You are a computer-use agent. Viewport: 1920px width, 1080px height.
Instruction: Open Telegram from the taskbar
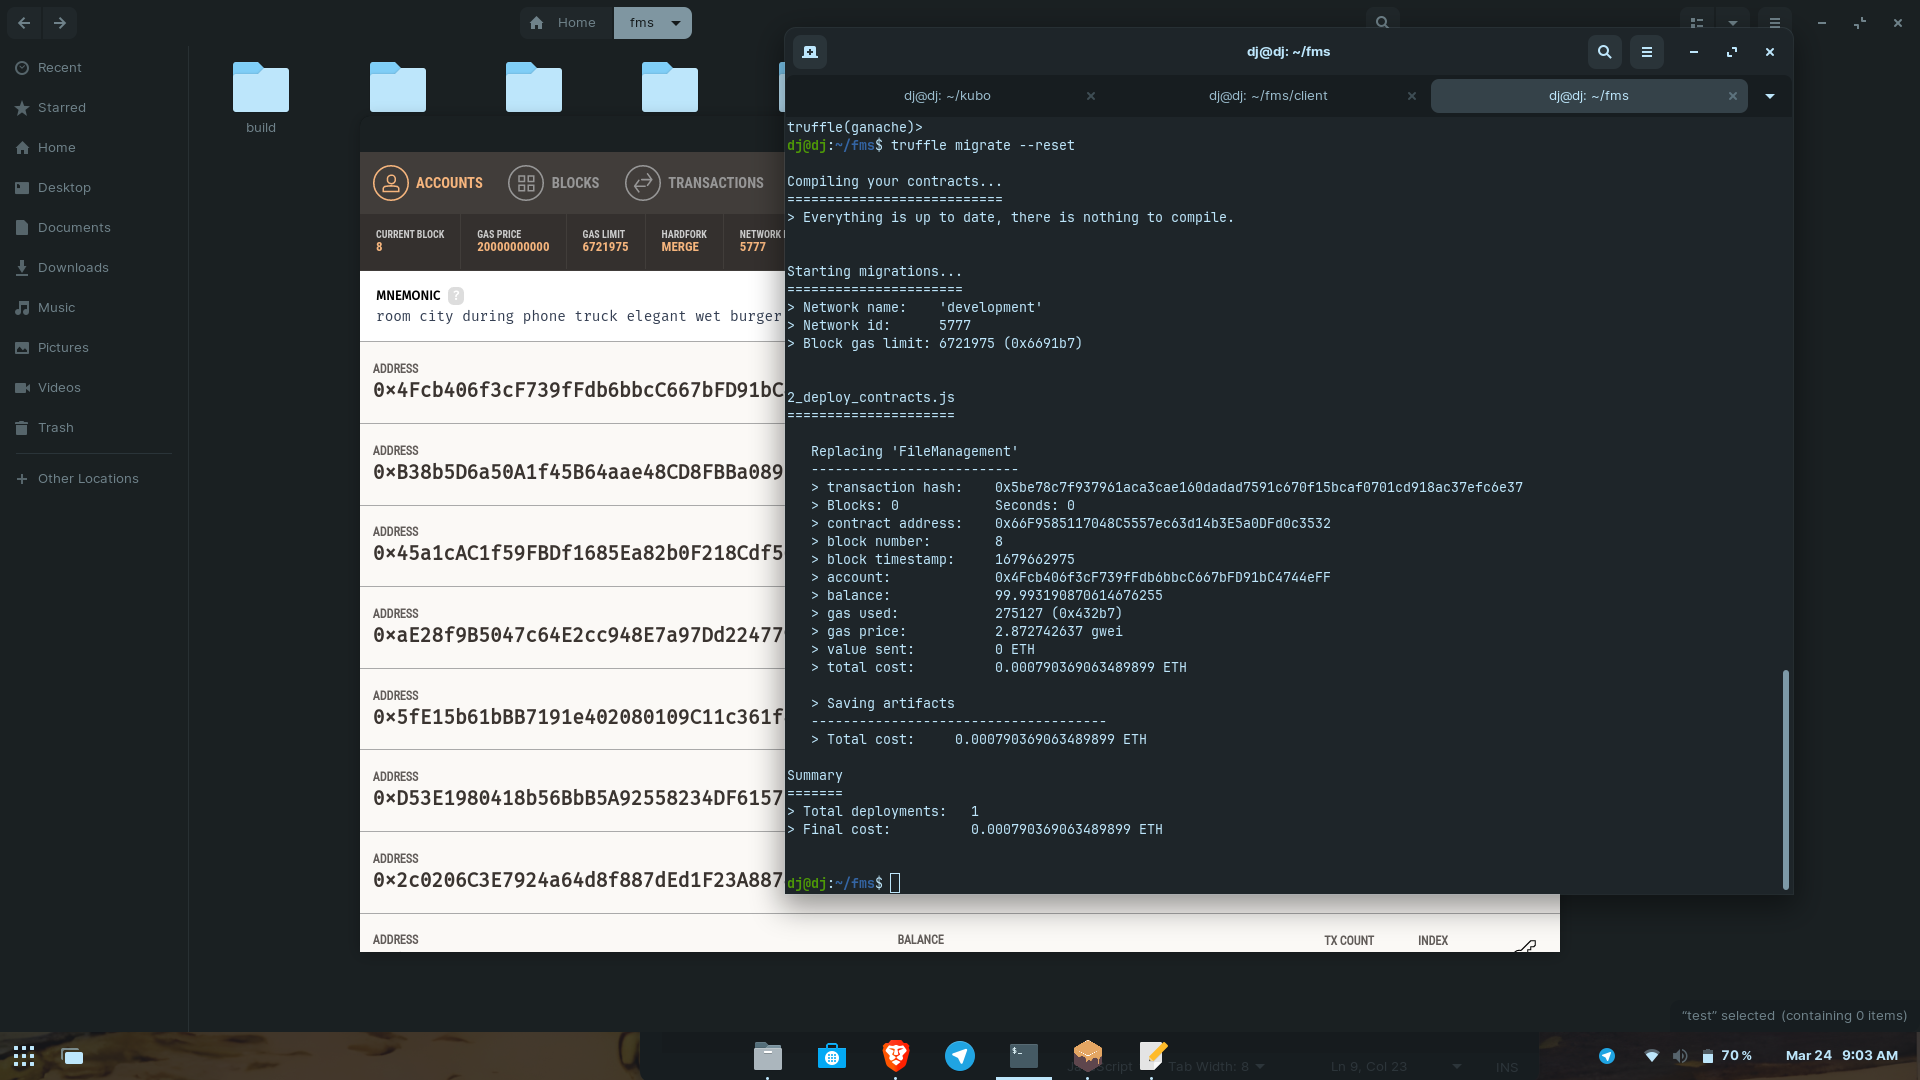click(x=959, y=1055)
